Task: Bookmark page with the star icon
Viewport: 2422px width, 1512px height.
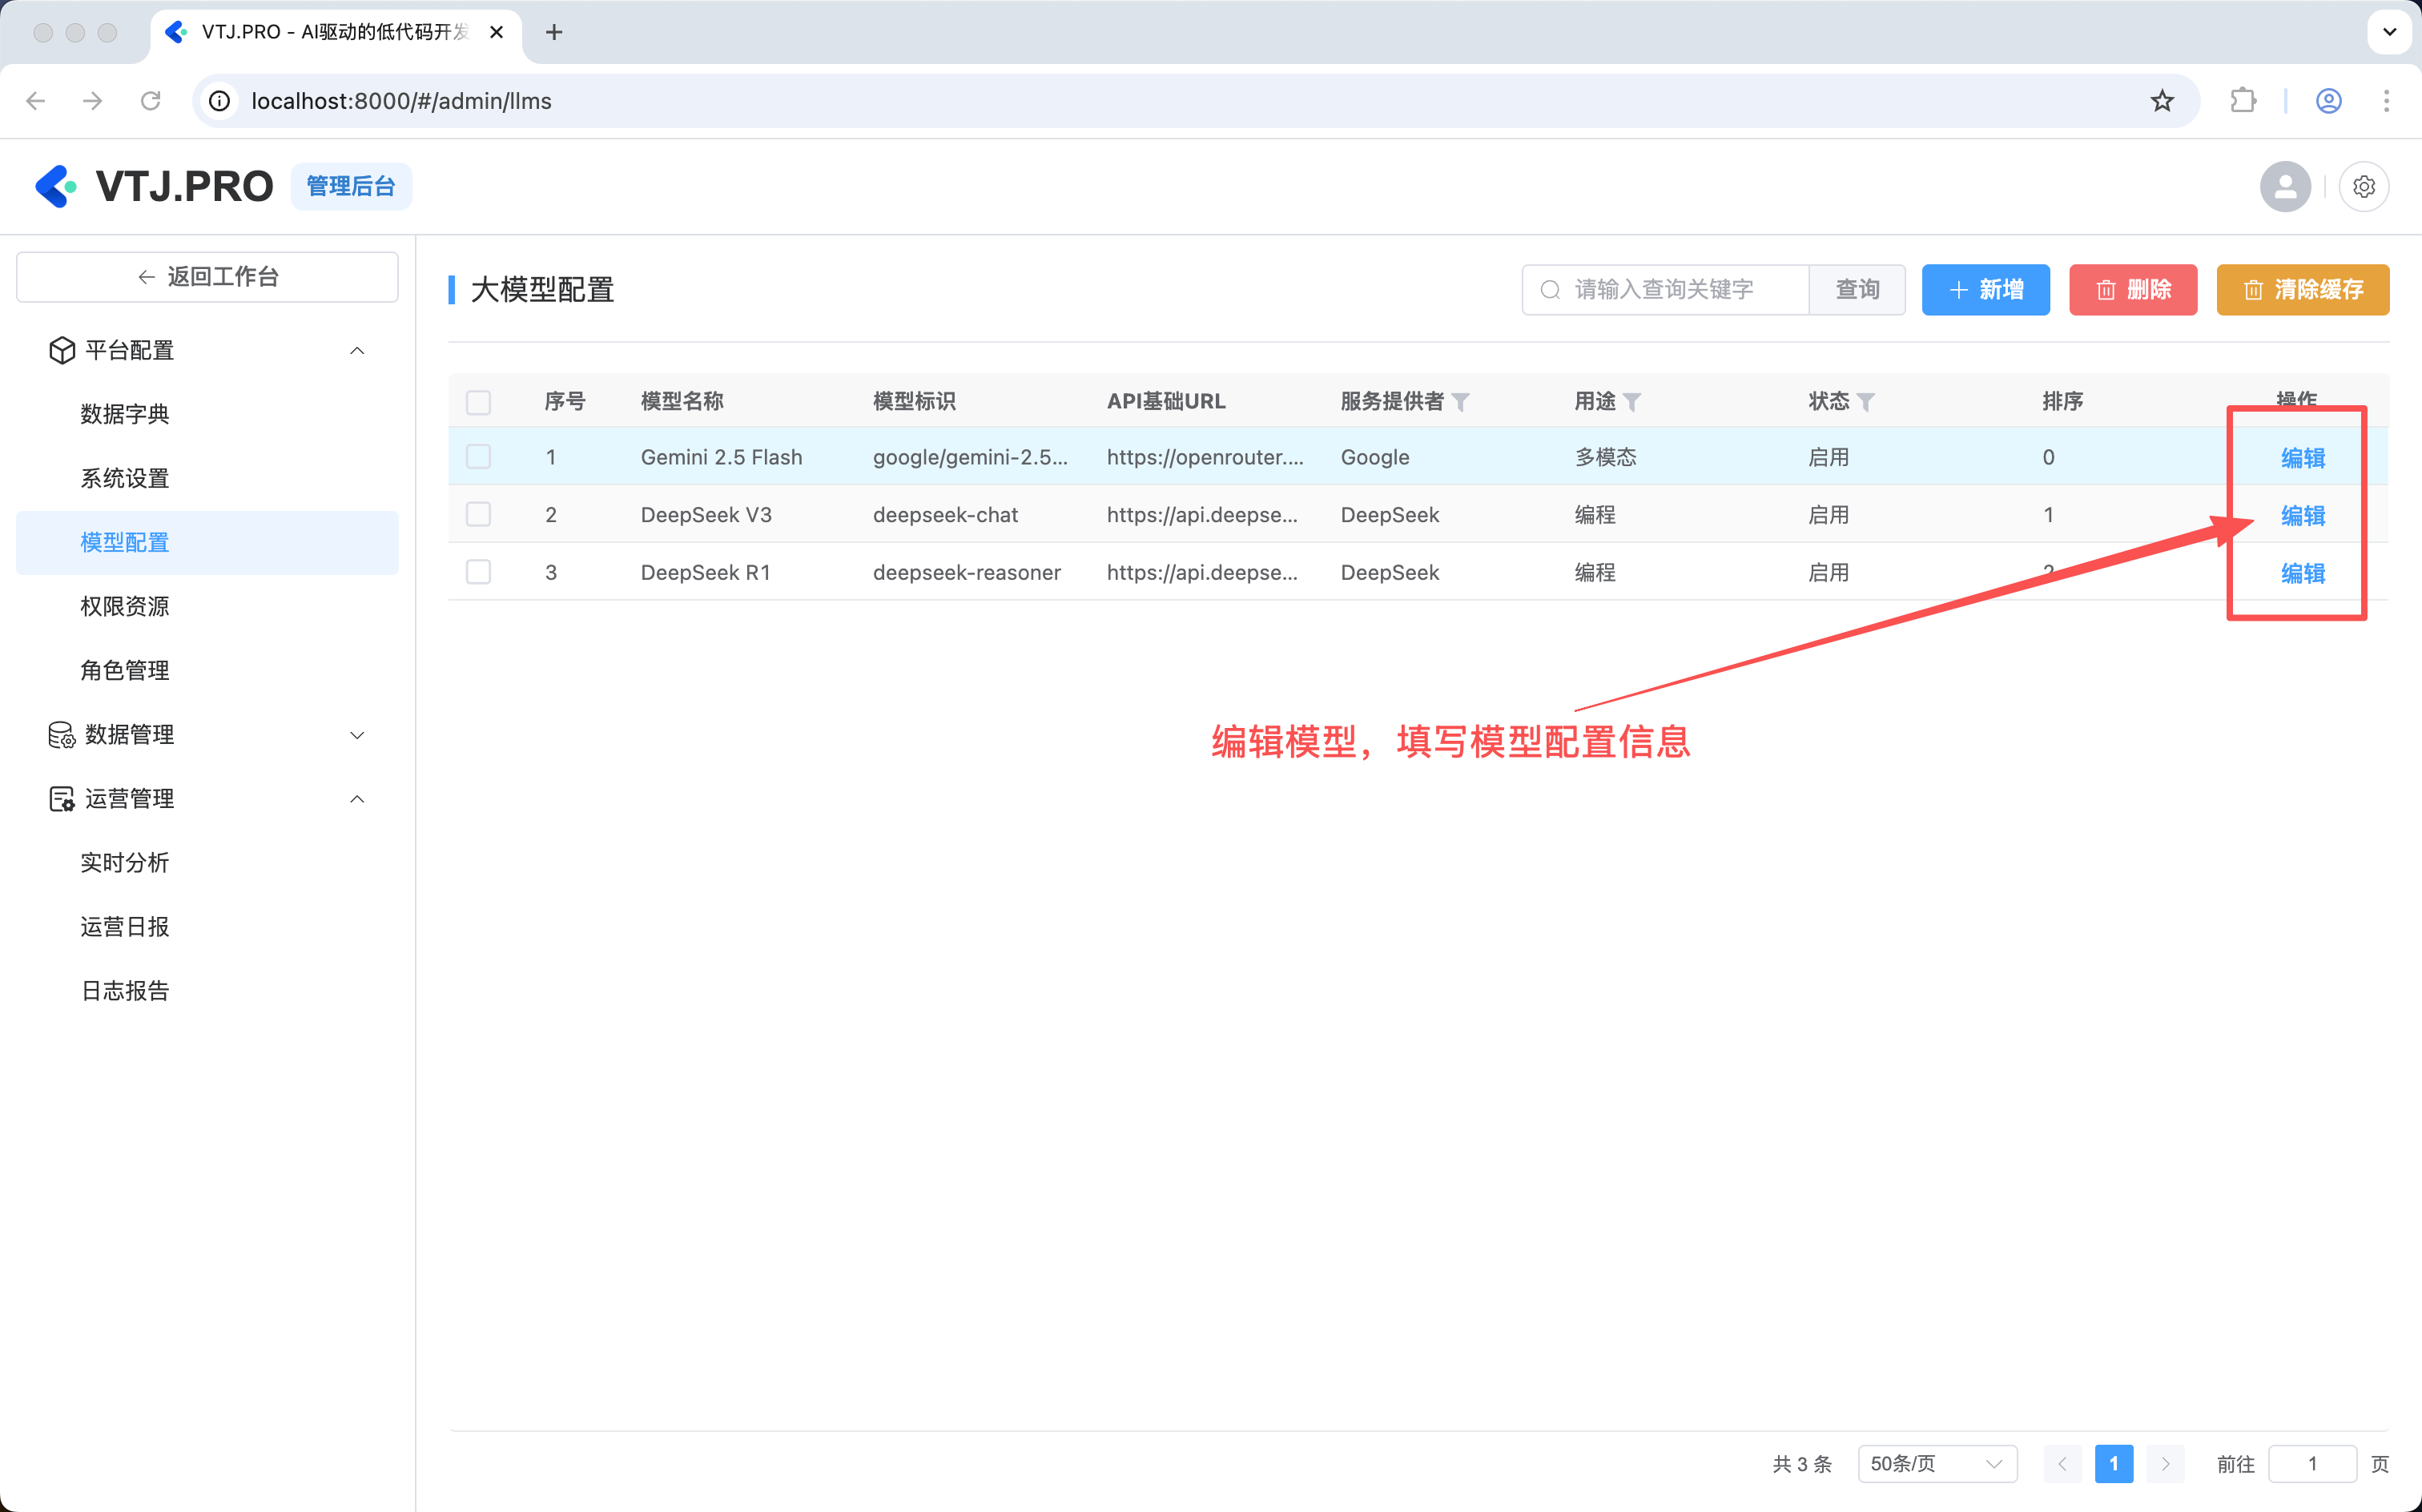Action: pos(2162,101)
